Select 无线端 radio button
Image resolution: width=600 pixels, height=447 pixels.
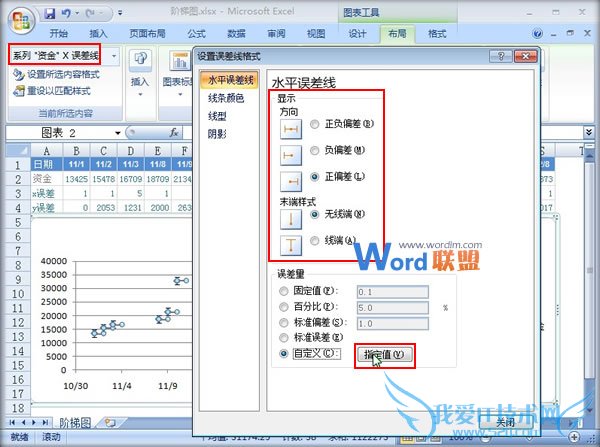(x=315, y=214)
